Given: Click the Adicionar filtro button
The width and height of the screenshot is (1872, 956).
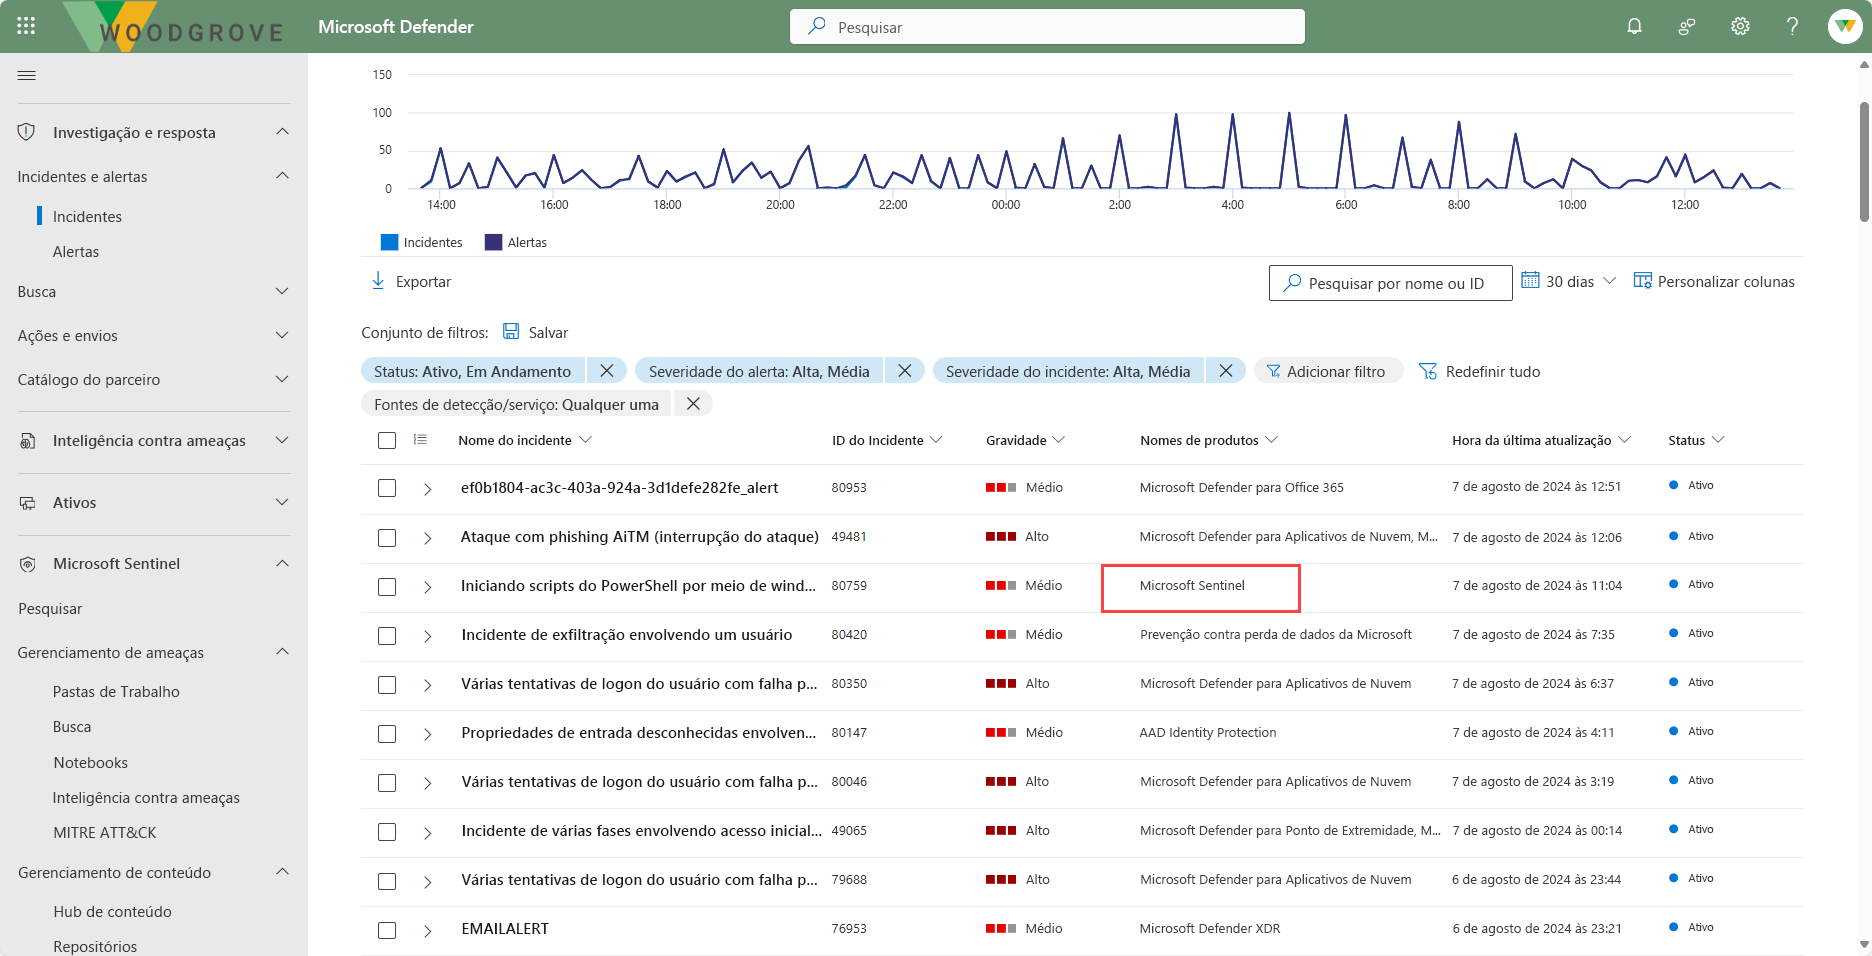Looking at the screenshot, I should pyautogui.click(x=1328, y=371).
